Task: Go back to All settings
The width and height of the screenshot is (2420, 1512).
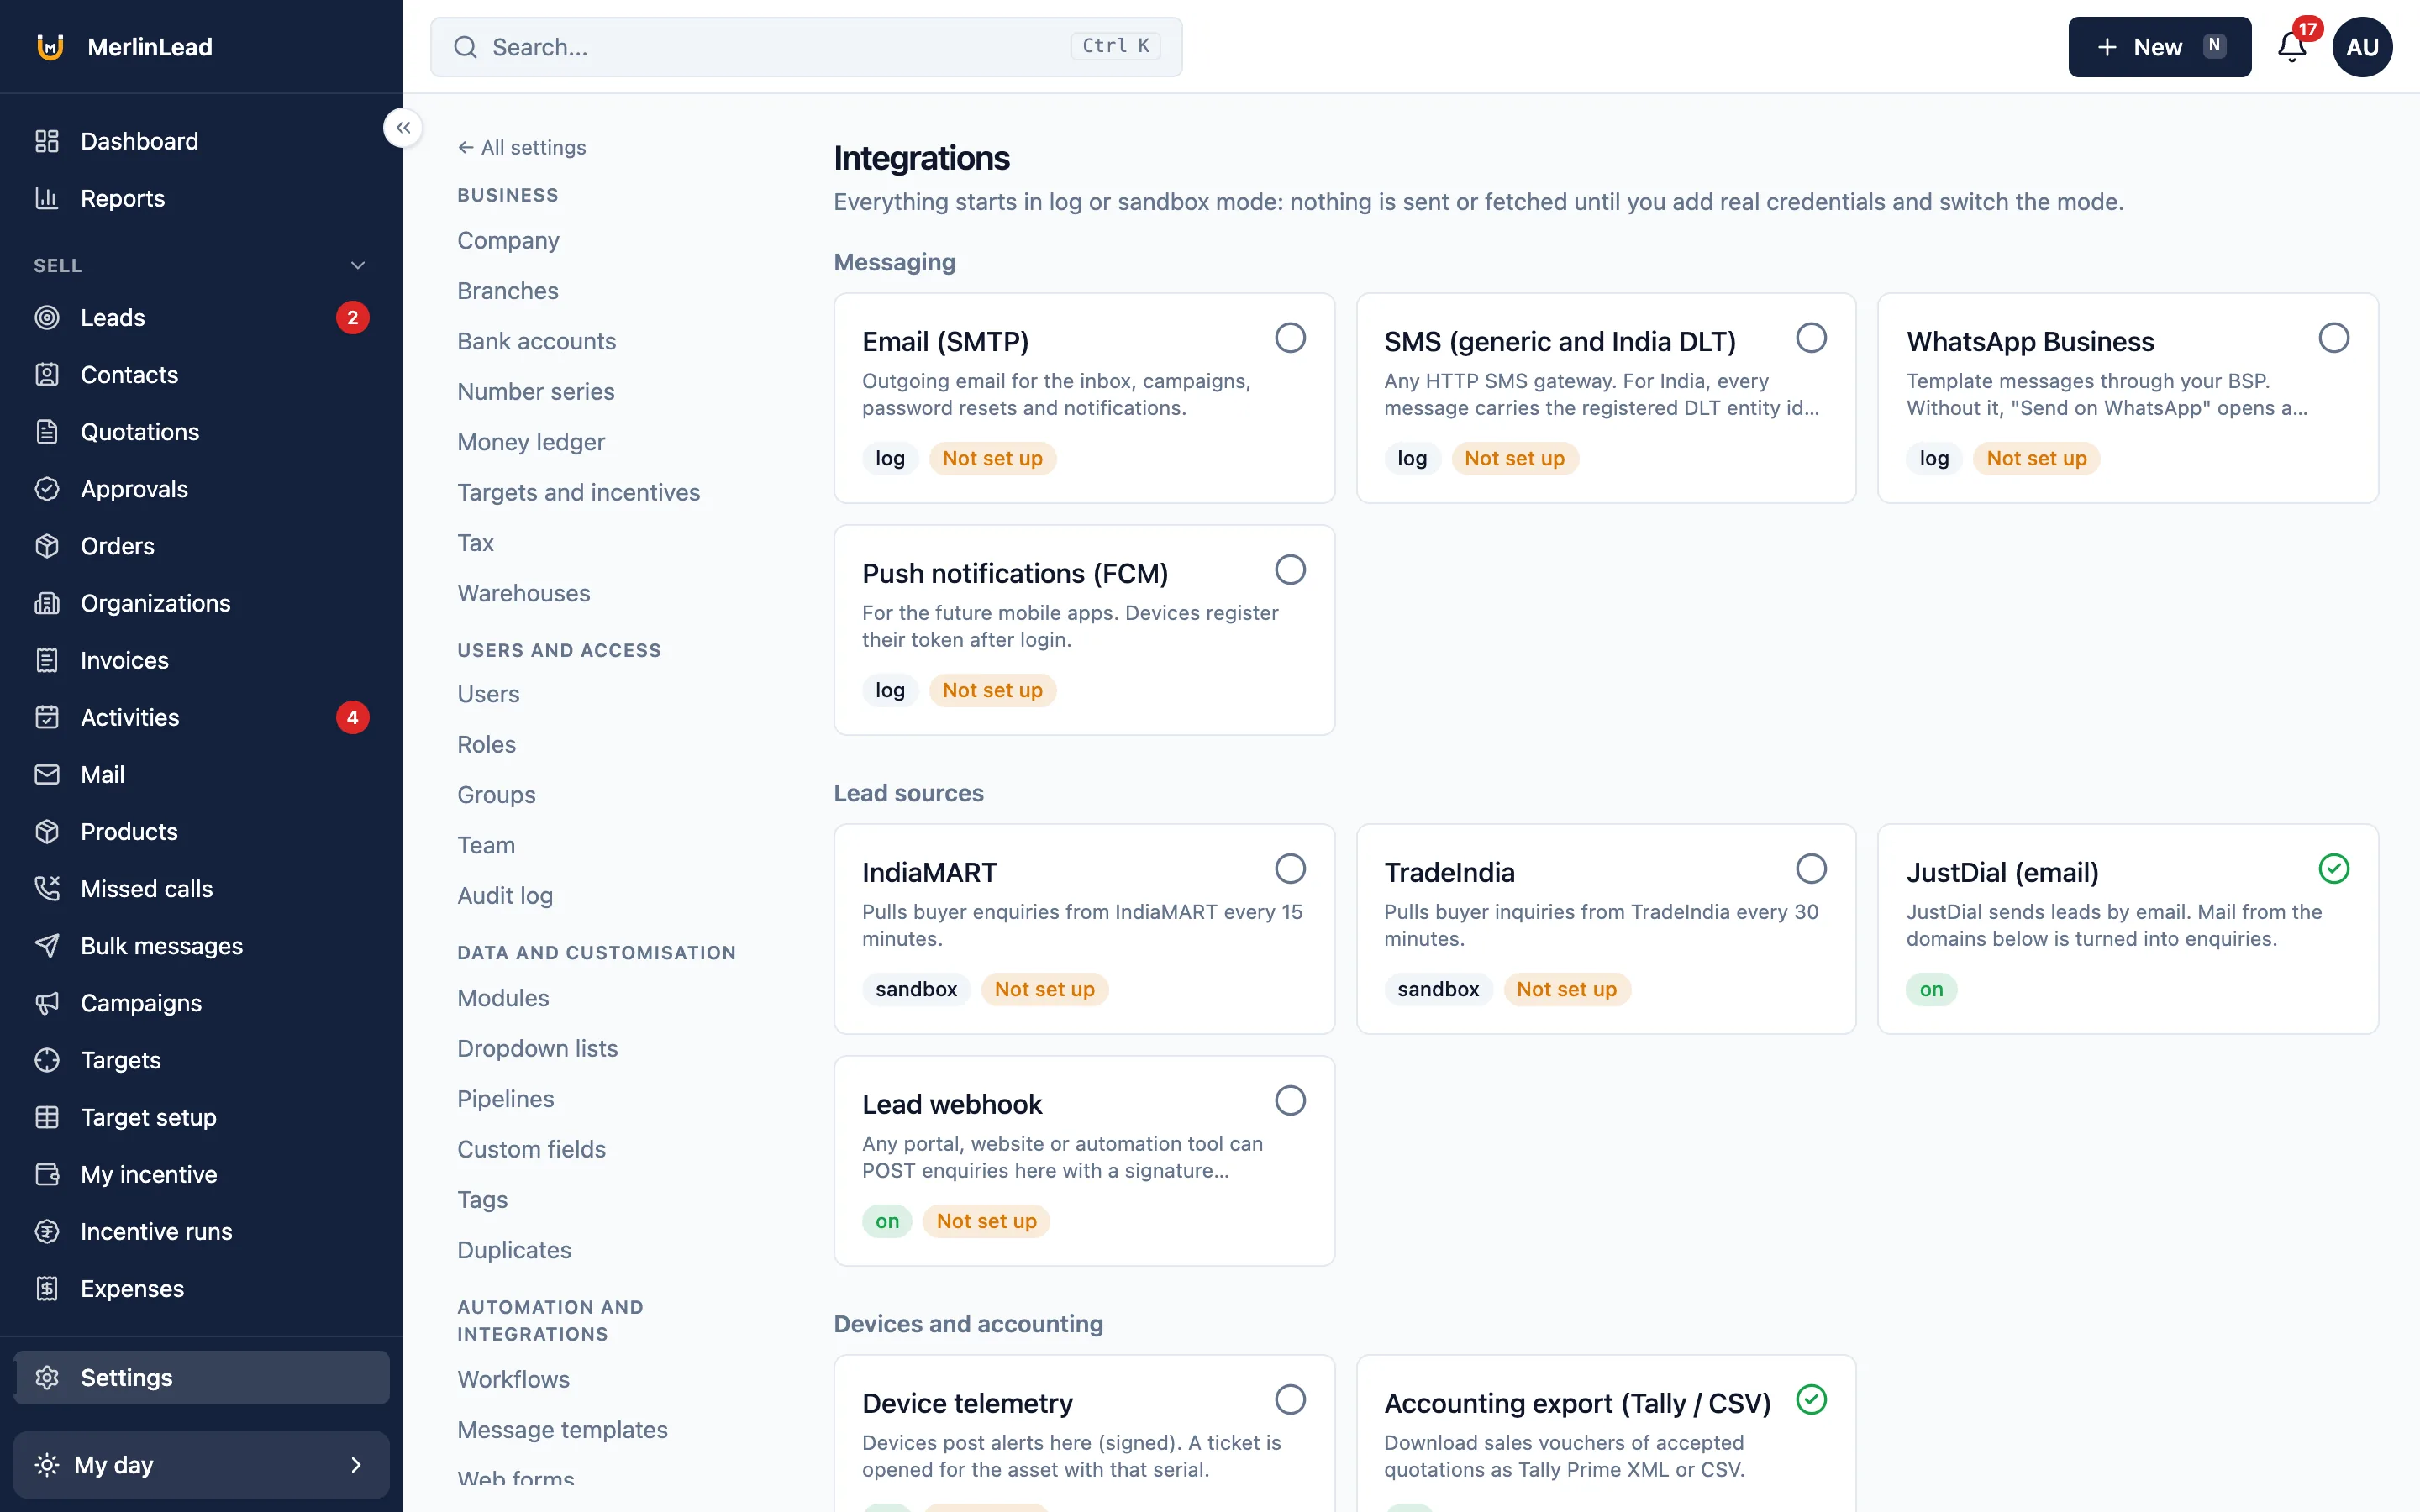Action: (x=522, y=147)
